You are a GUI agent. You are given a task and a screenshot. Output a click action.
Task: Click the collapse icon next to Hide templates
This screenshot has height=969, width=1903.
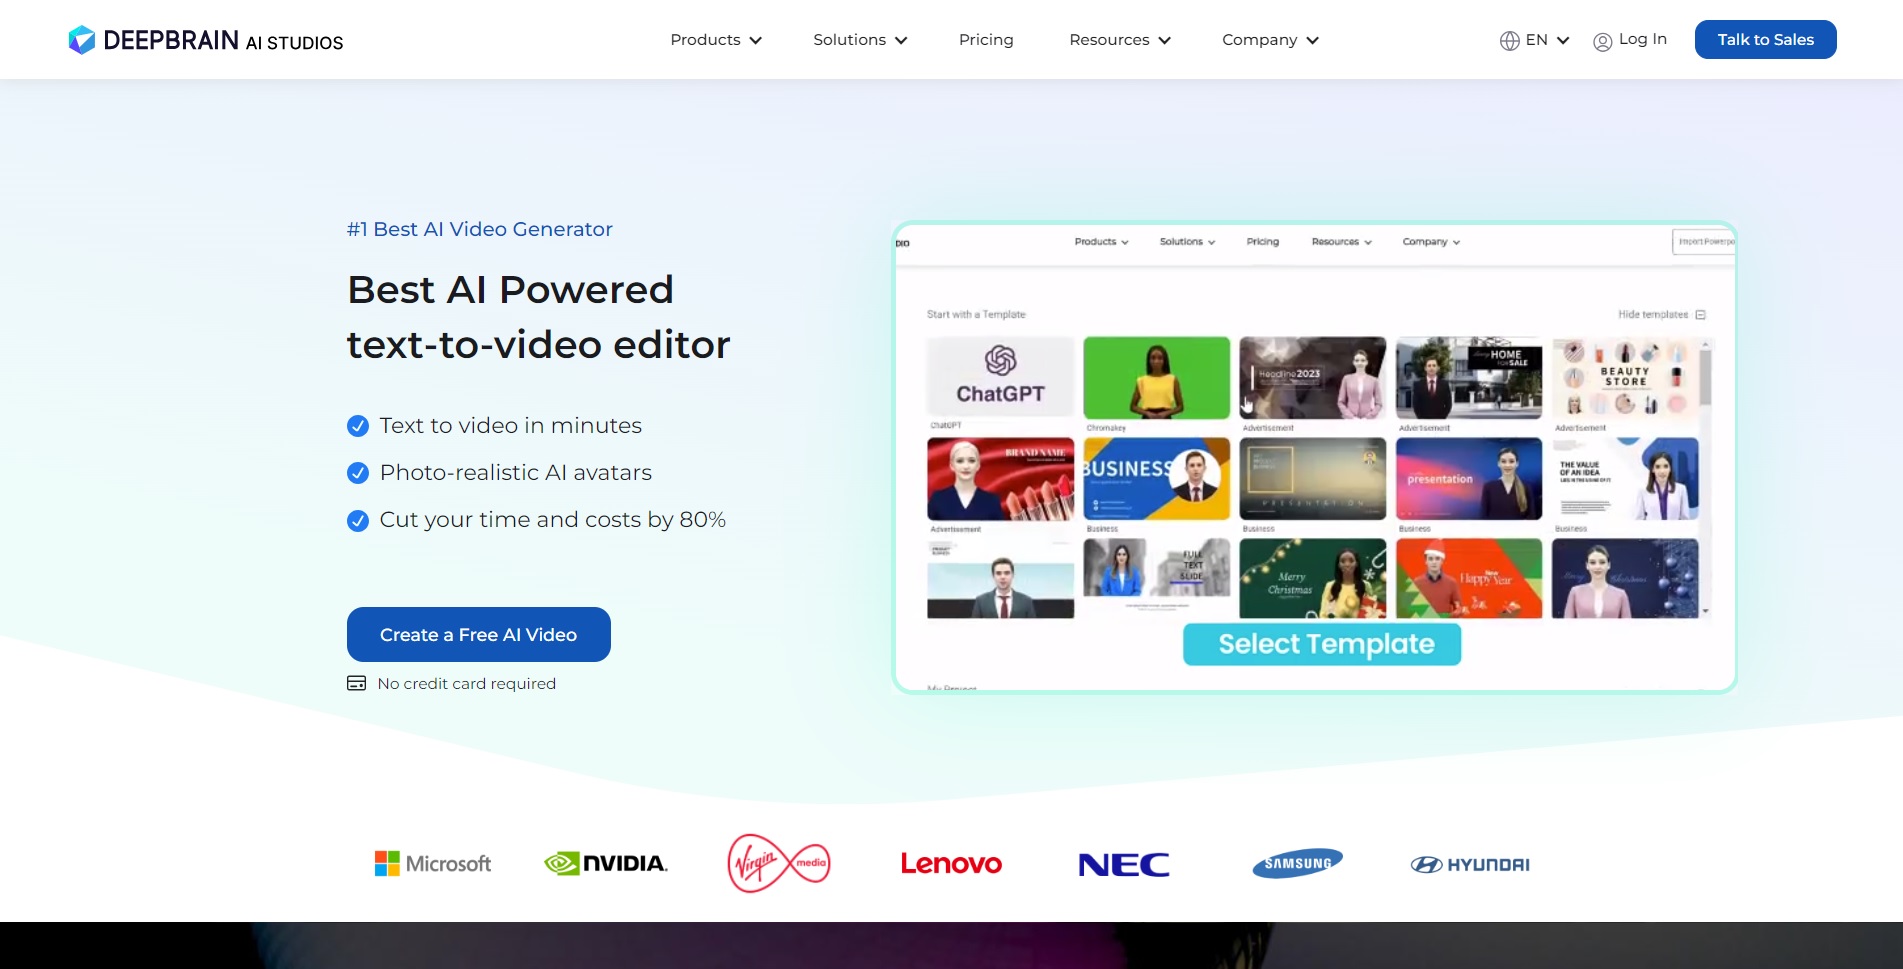[x=1700, y=314]
